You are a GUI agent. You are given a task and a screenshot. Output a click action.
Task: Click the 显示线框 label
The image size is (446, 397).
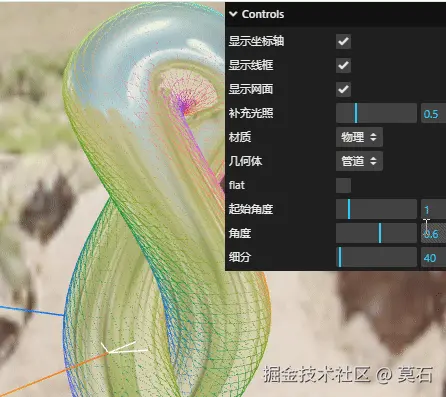251,65
